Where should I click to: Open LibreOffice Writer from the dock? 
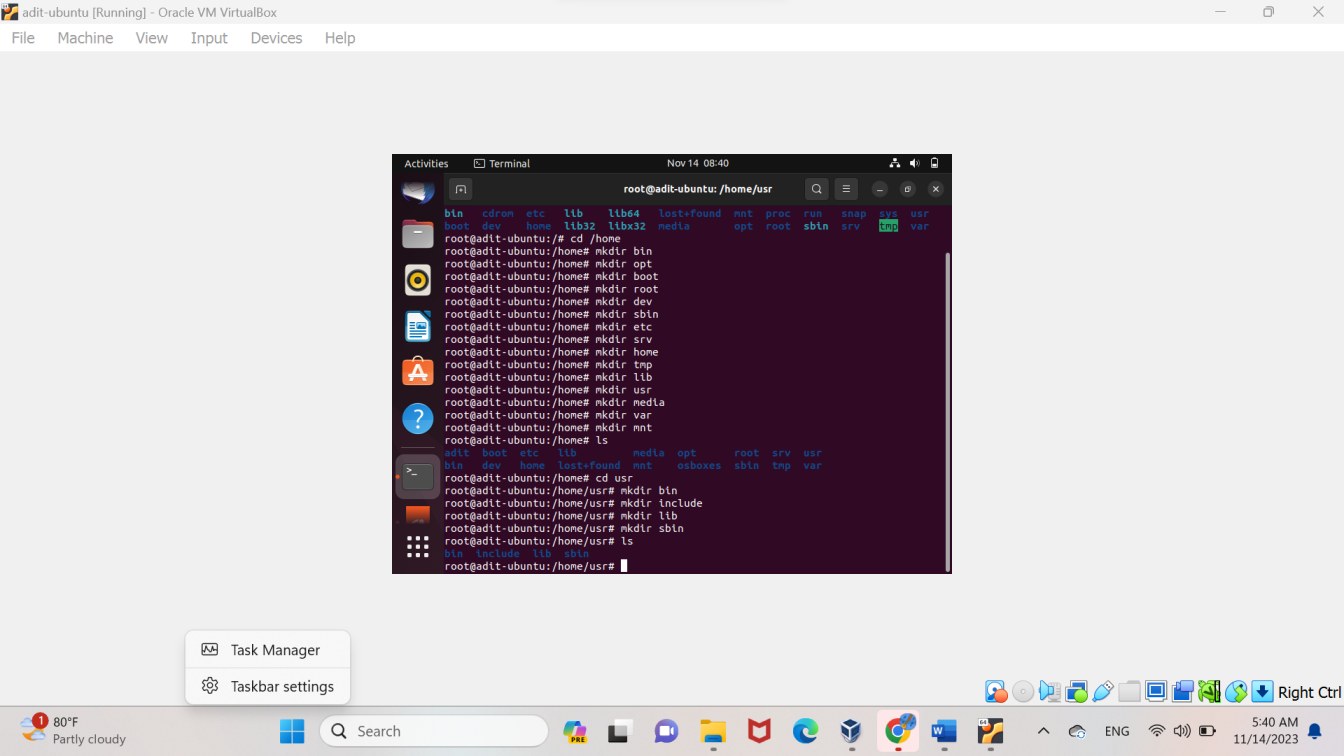[x=418, y=326]
